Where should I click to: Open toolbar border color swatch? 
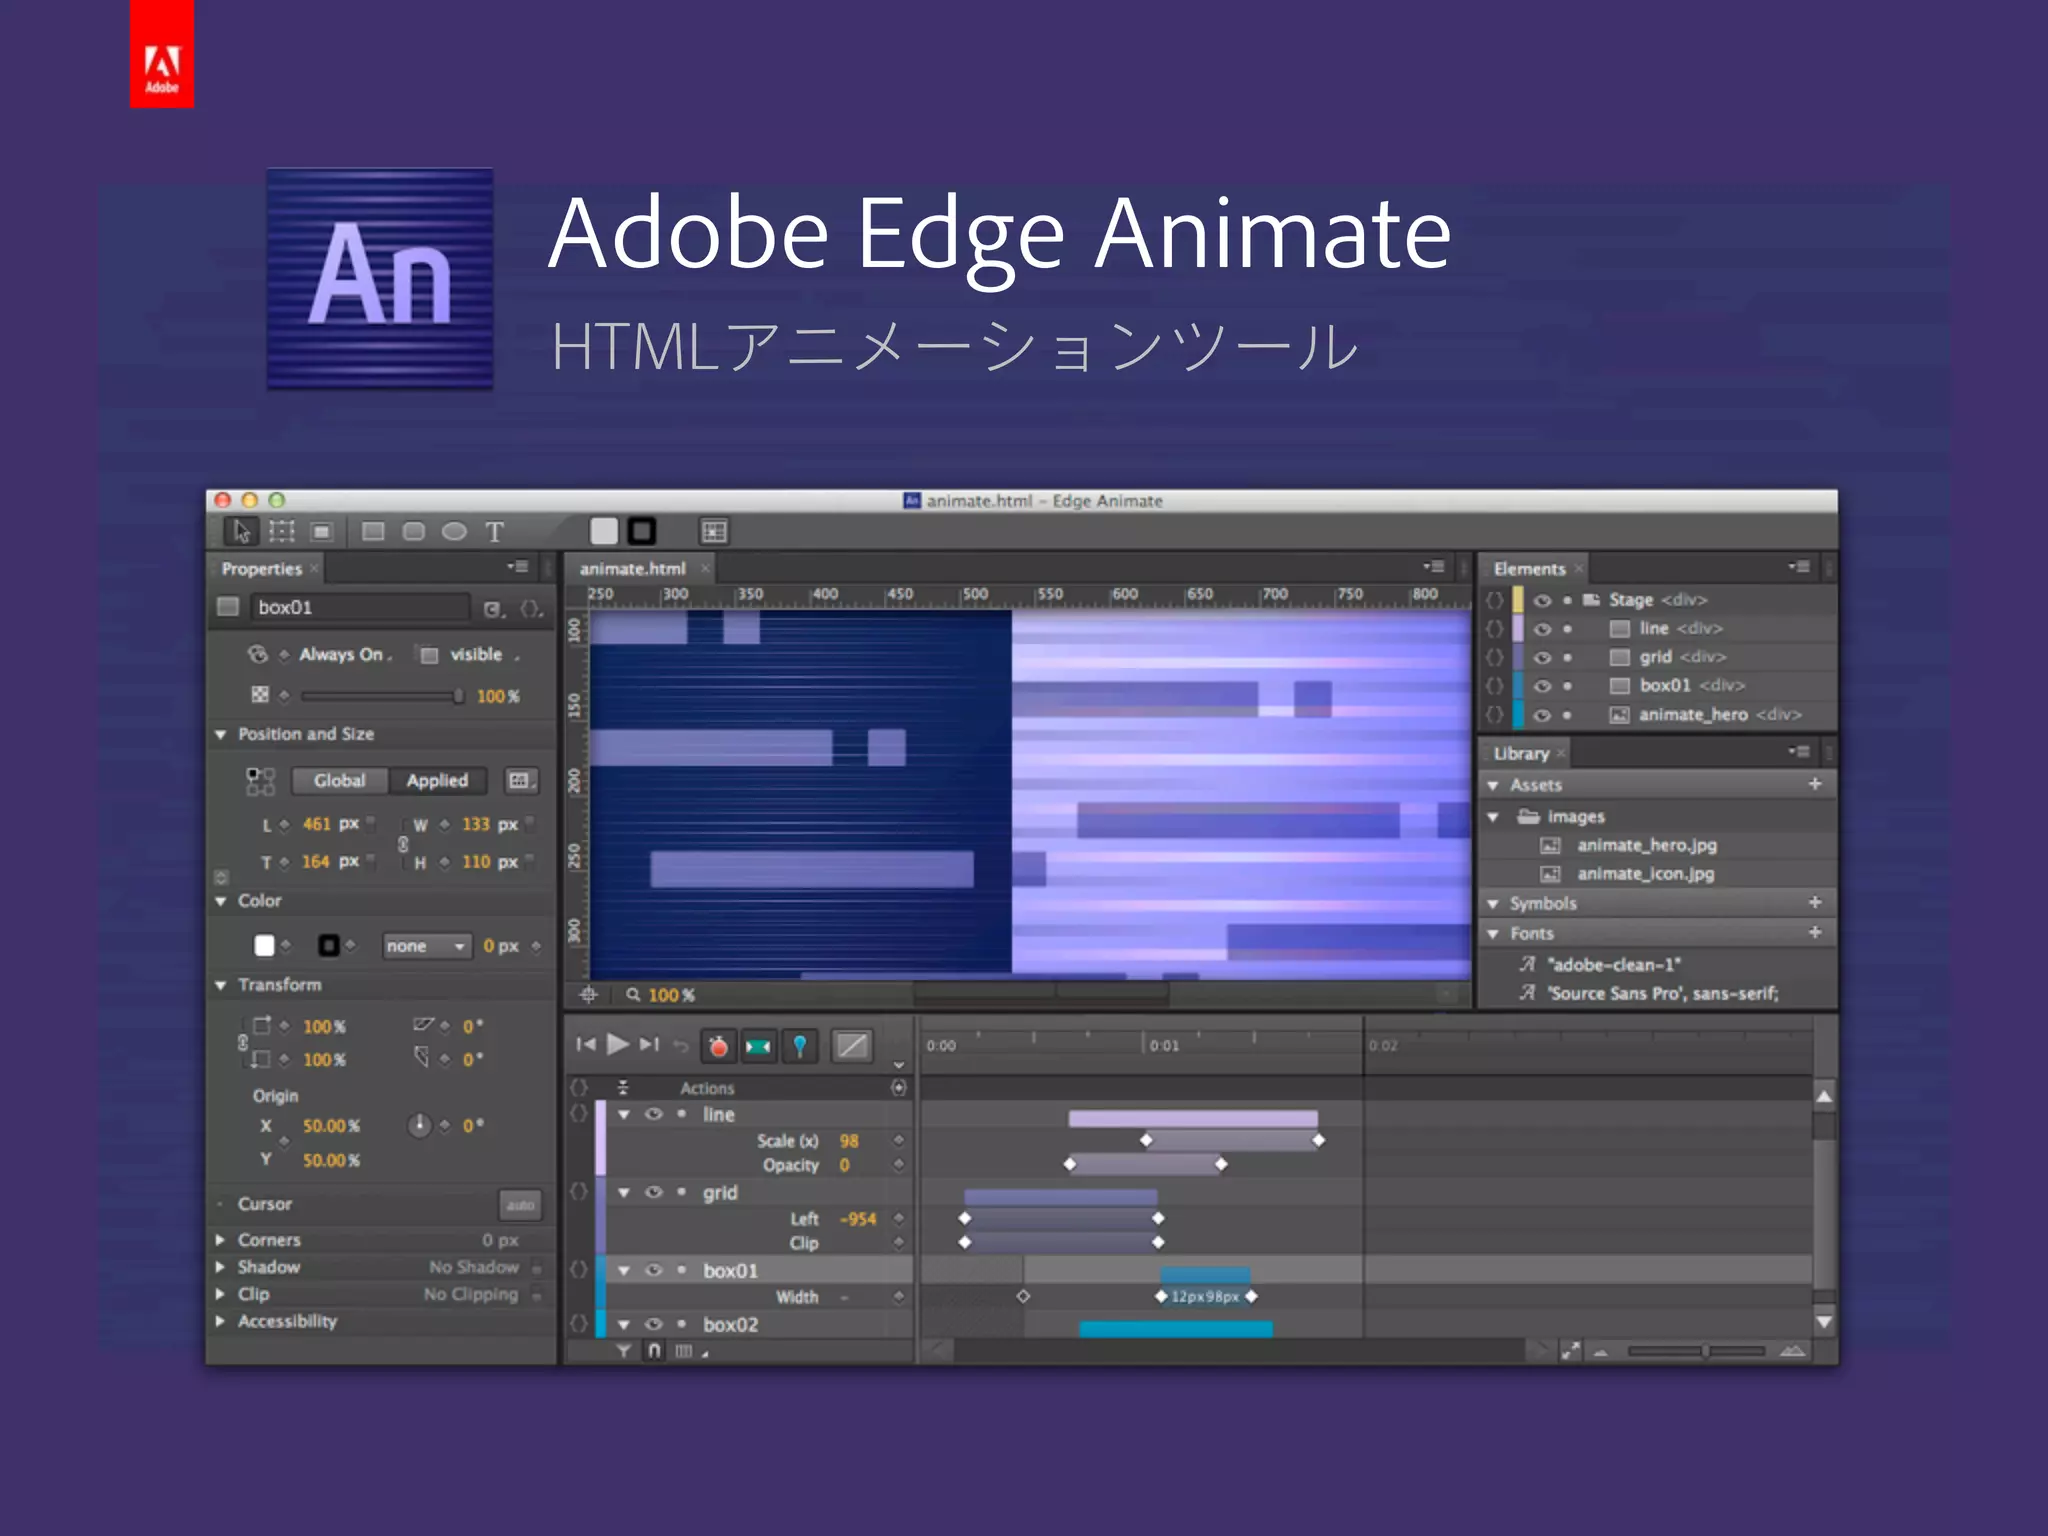(642, 531)
